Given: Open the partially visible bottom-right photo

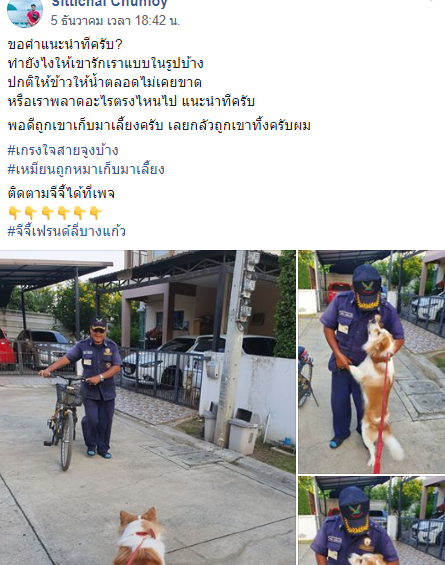Looking at the screenshot, I should click(371, 521).
